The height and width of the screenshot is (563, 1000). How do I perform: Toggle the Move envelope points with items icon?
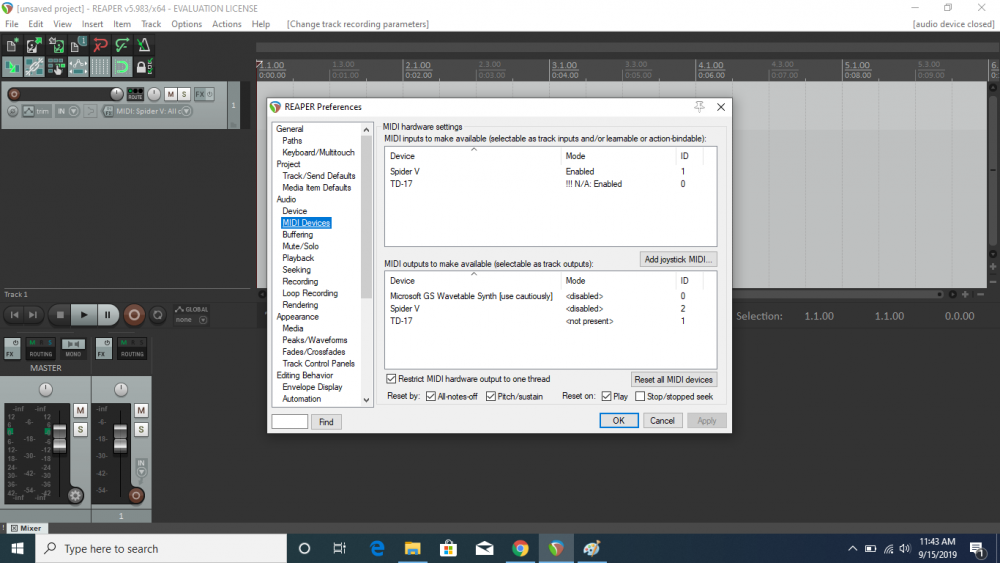(78, 66)
